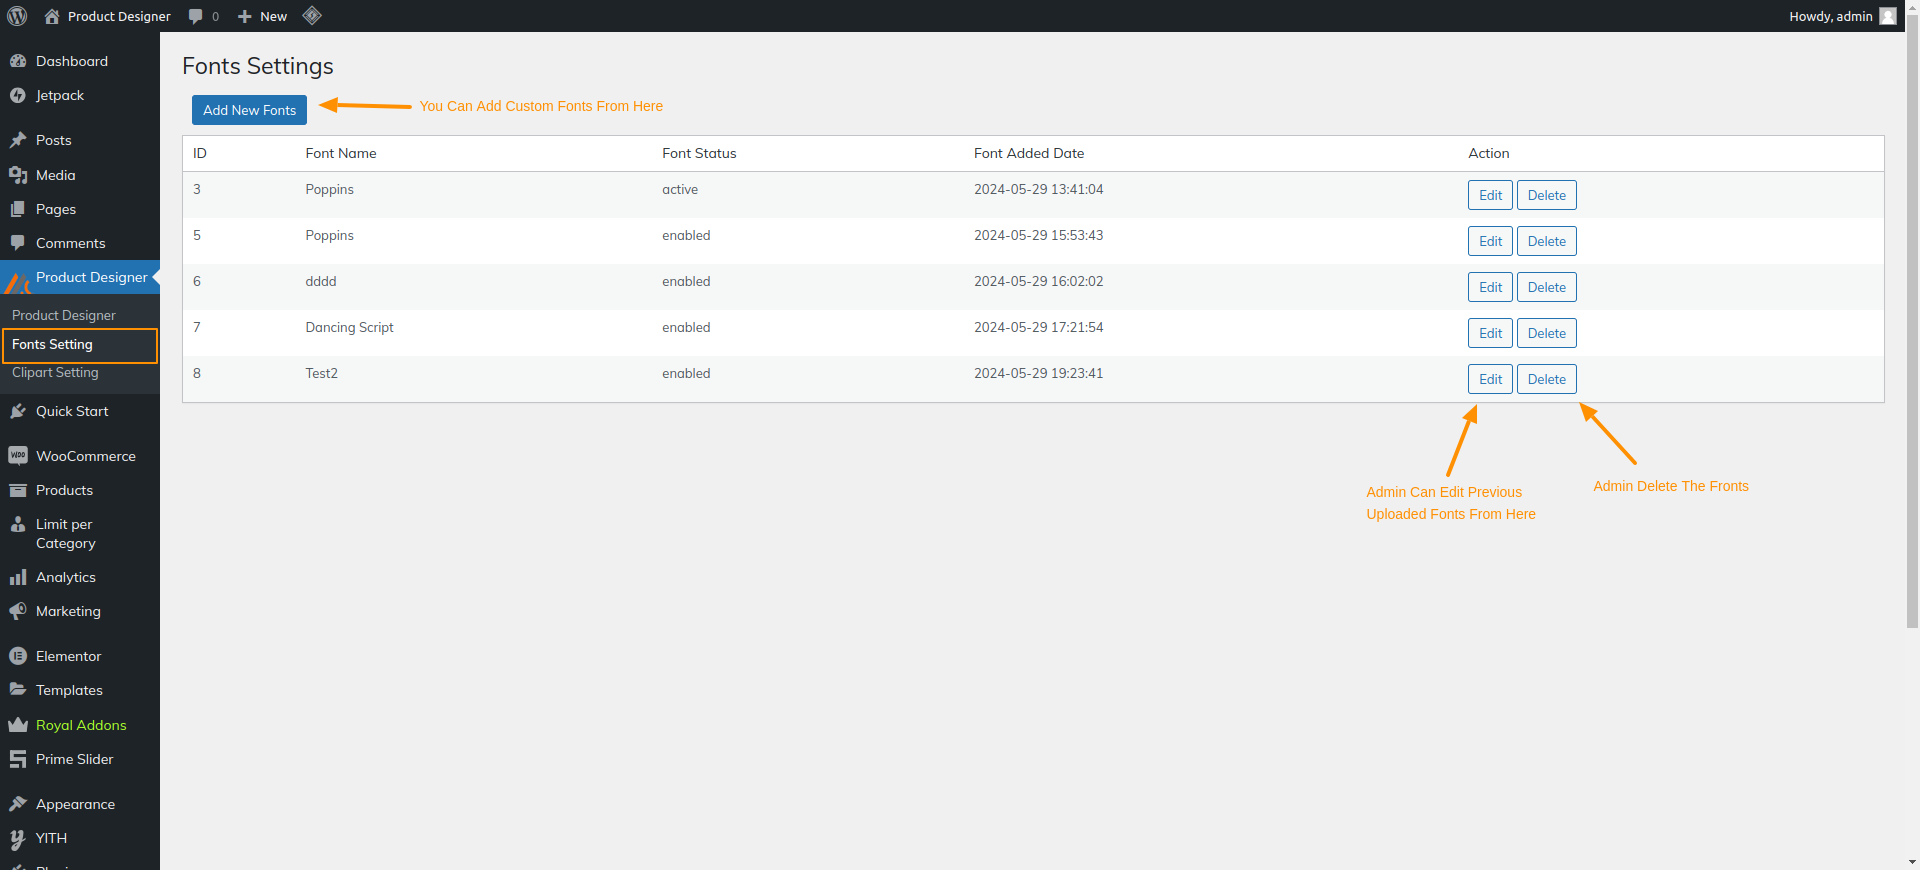Click the WooCommerce icon
Viewport: 1920px width, 870px height.
18,456
